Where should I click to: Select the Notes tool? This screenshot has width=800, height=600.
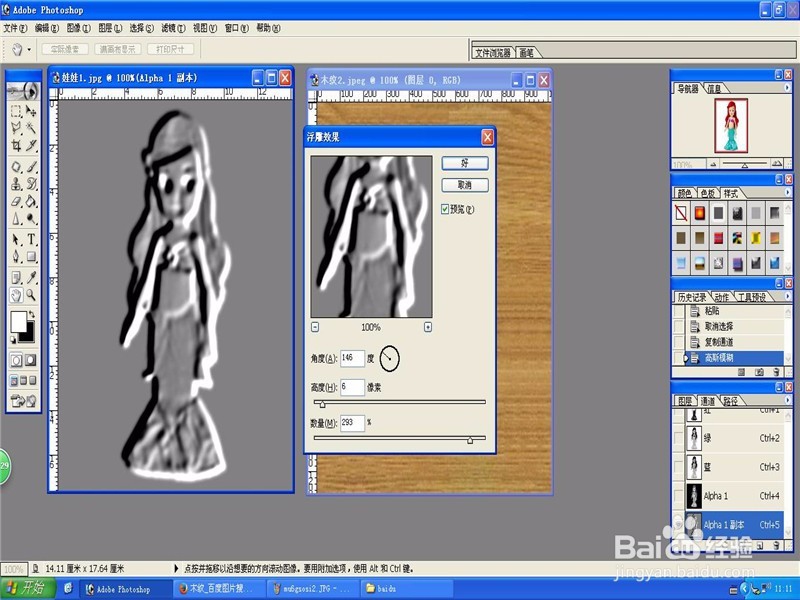click(16, 278)
